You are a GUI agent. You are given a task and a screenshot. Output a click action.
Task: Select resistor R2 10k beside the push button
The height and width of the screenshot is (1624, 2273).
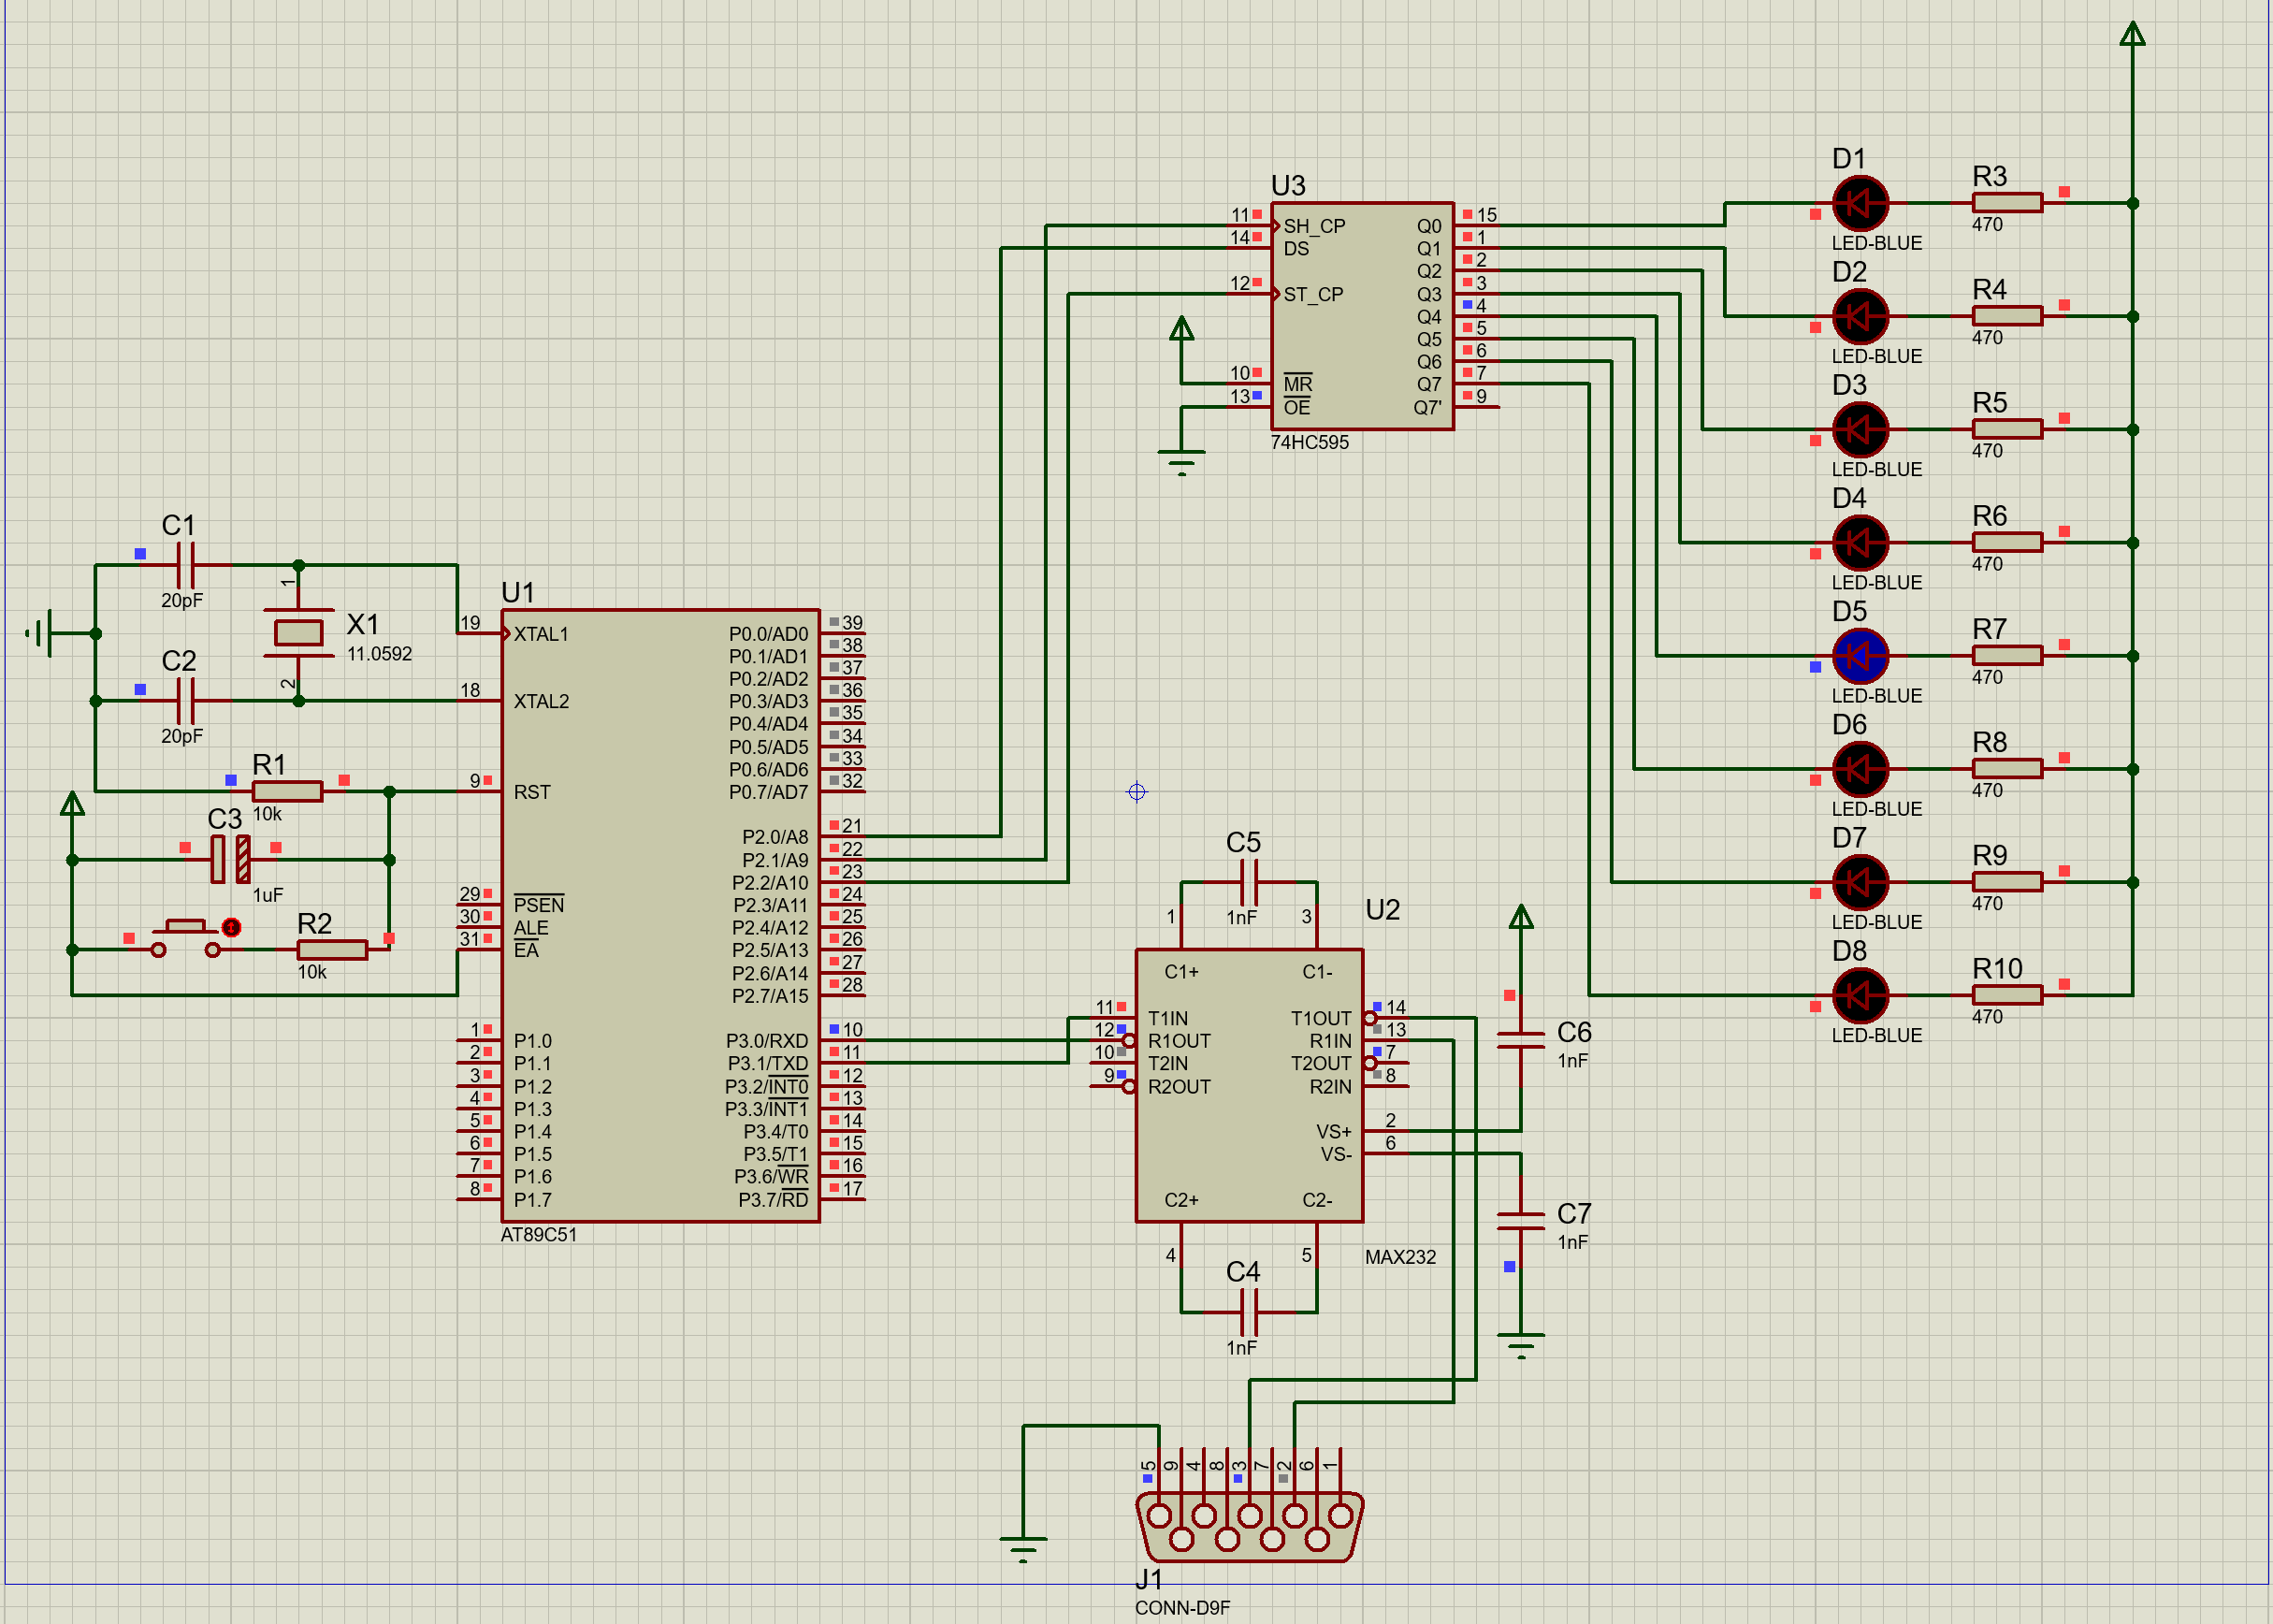(332, 950)
